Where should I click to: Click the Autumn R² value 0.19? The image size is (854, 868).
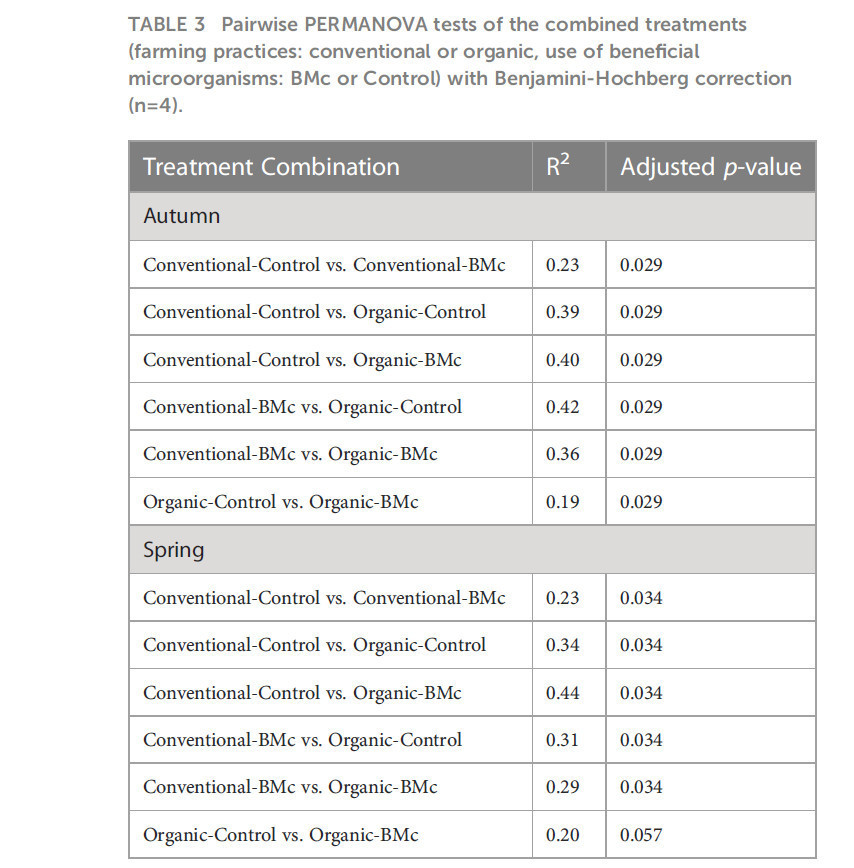point(562,502)
